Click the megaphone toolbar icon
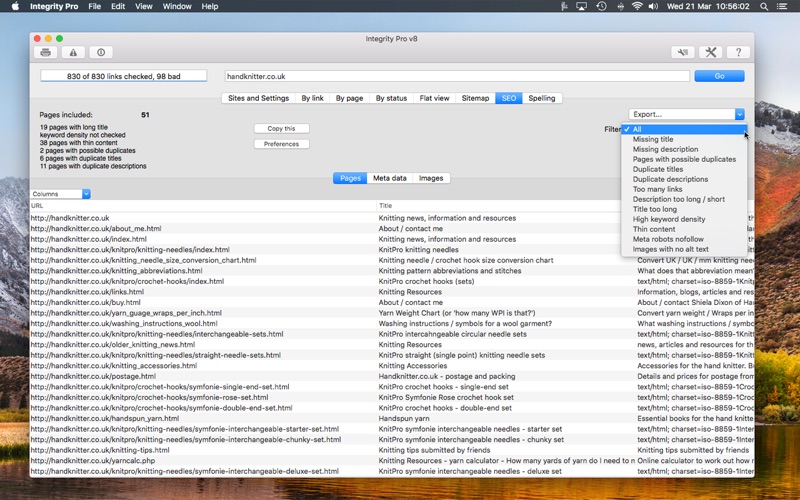 point(683,52)
